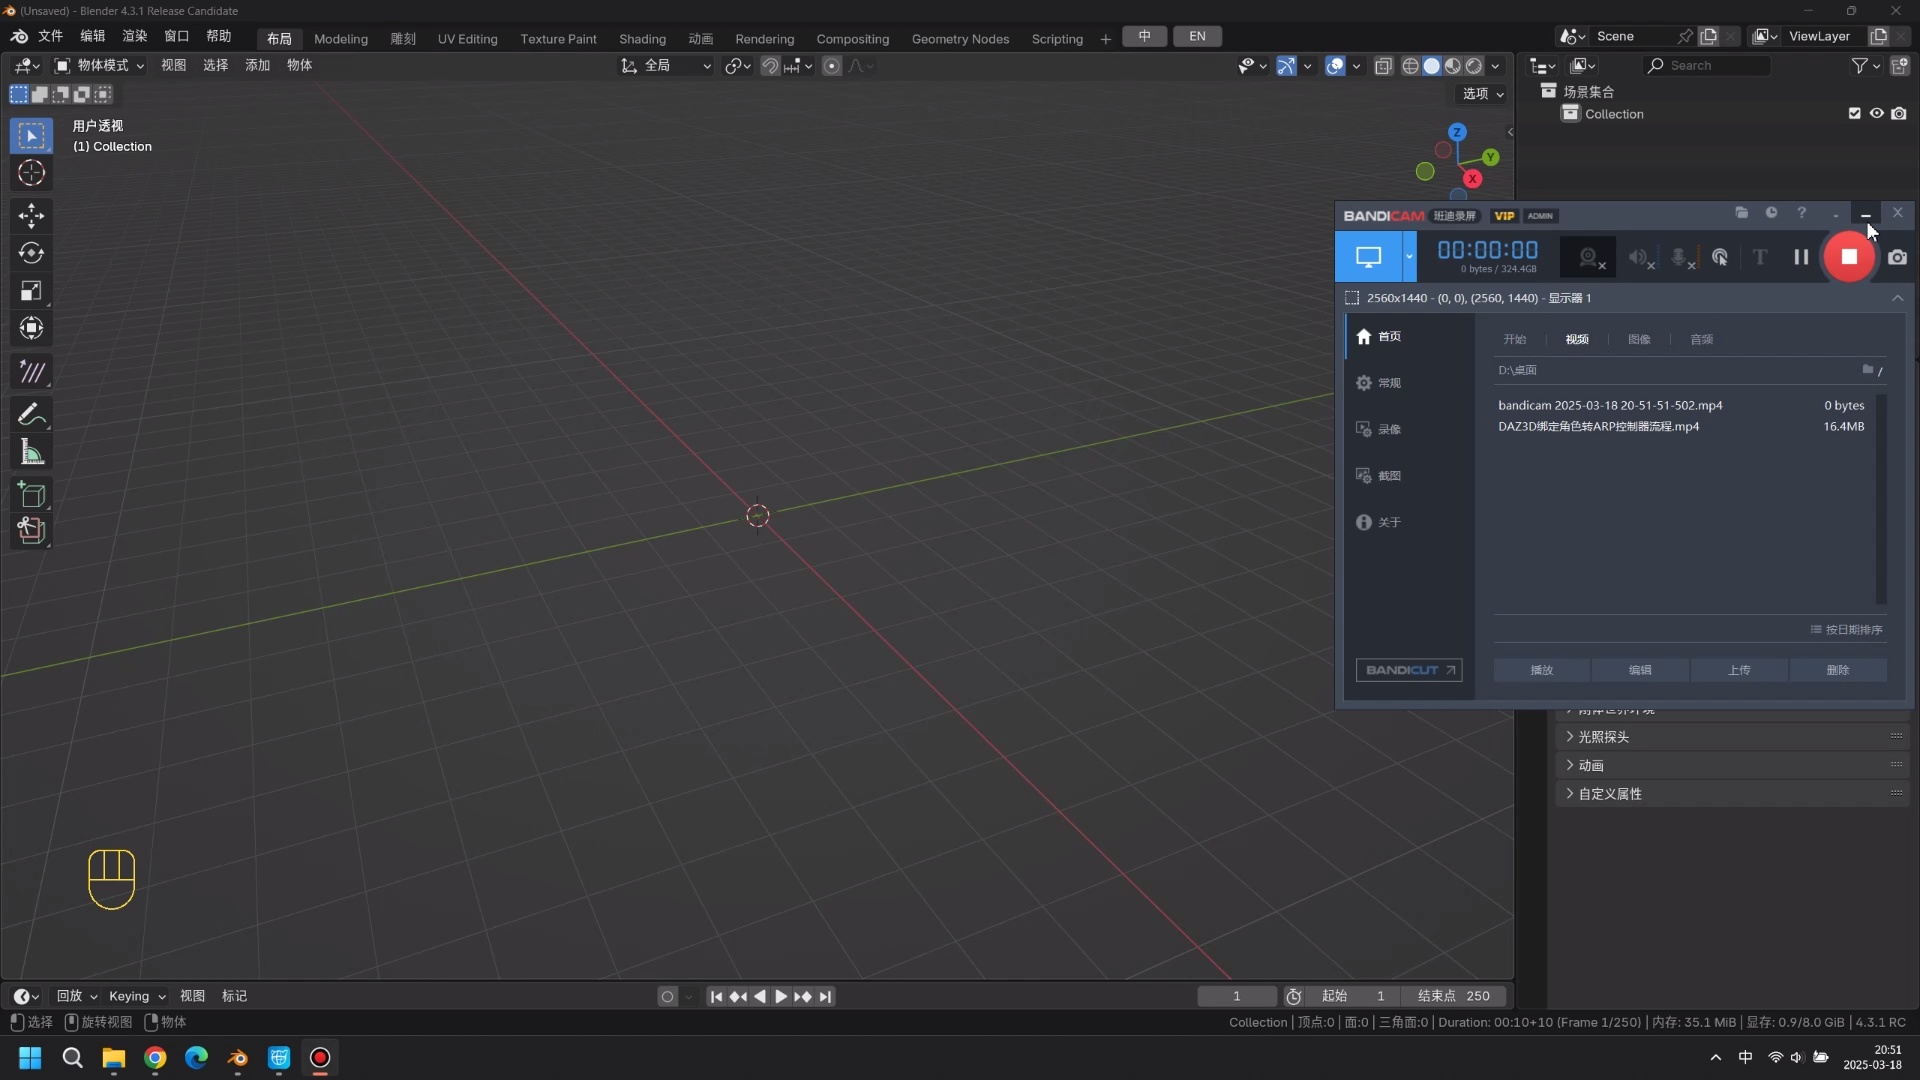This screenshot has height=1080, width=1920.
Task: Select the Cursor tool in Blender toolbar
Action: coord(31,173)
